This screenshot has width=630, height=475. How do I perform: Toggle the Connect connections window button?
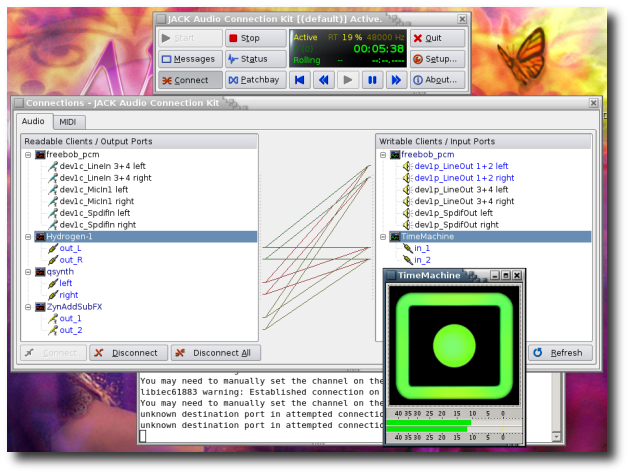coord(191,80)
